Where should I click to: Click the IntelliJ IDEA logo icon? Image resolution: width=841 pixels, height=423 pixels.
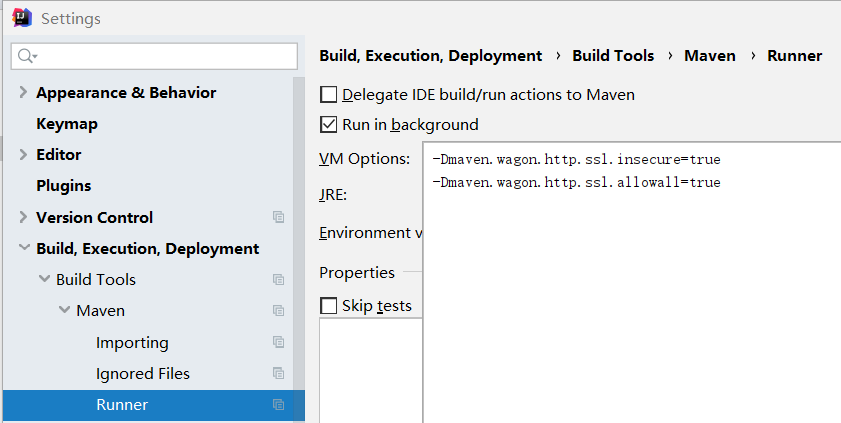click(x=22, y=18)
